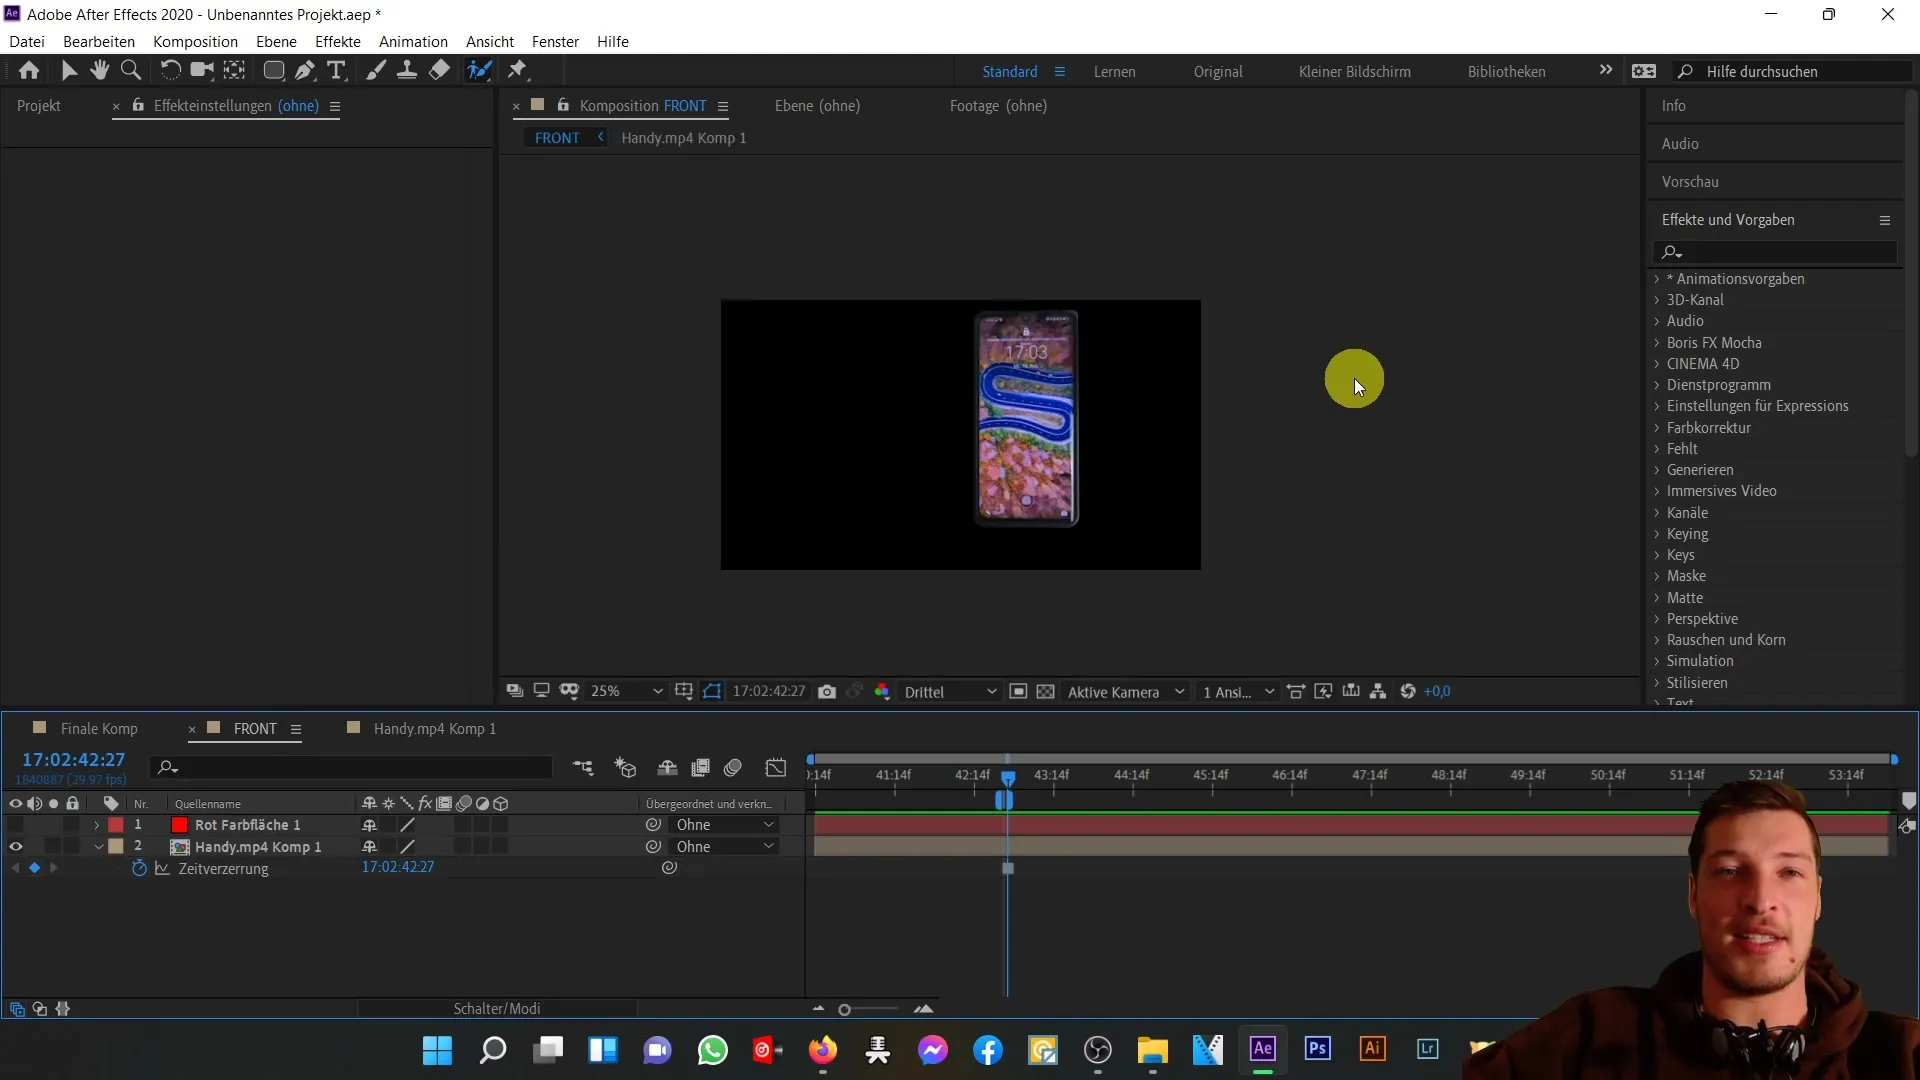This screenshot has width=1920, height=1080.
Task: Open Windows Start menu on taskbar
Action: point(437,1050)
